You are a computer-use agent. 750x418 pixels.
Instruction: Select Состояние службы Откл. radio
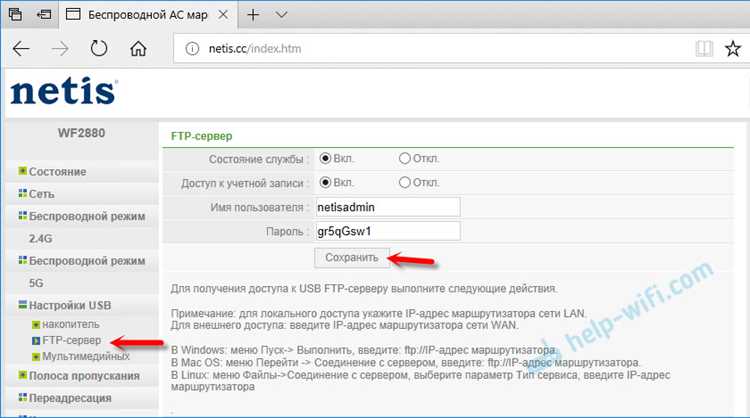405,158
